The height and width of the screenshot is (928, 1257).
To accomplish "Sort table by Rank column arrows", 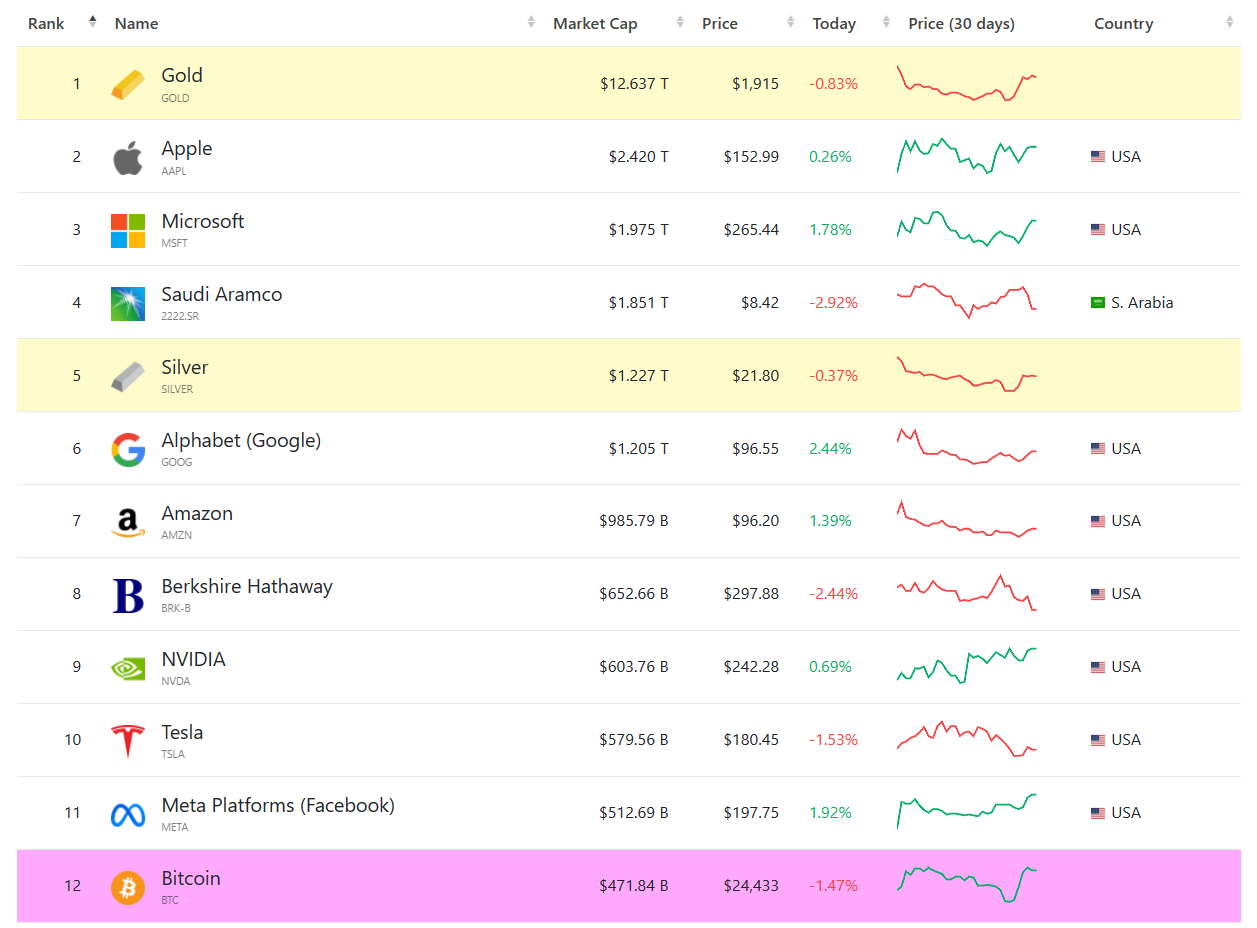I will coord(93,22).
